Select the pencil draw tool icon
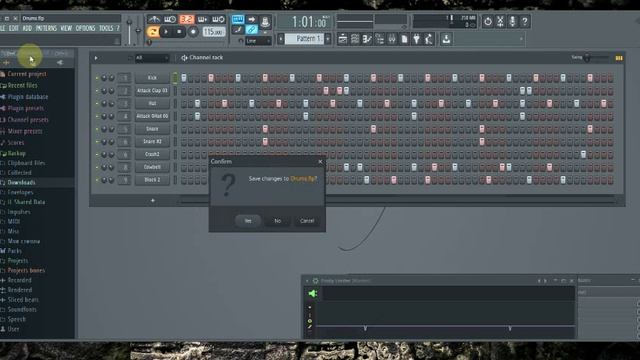Viewport: 640px width, 360px height. [x=238, y=30]
